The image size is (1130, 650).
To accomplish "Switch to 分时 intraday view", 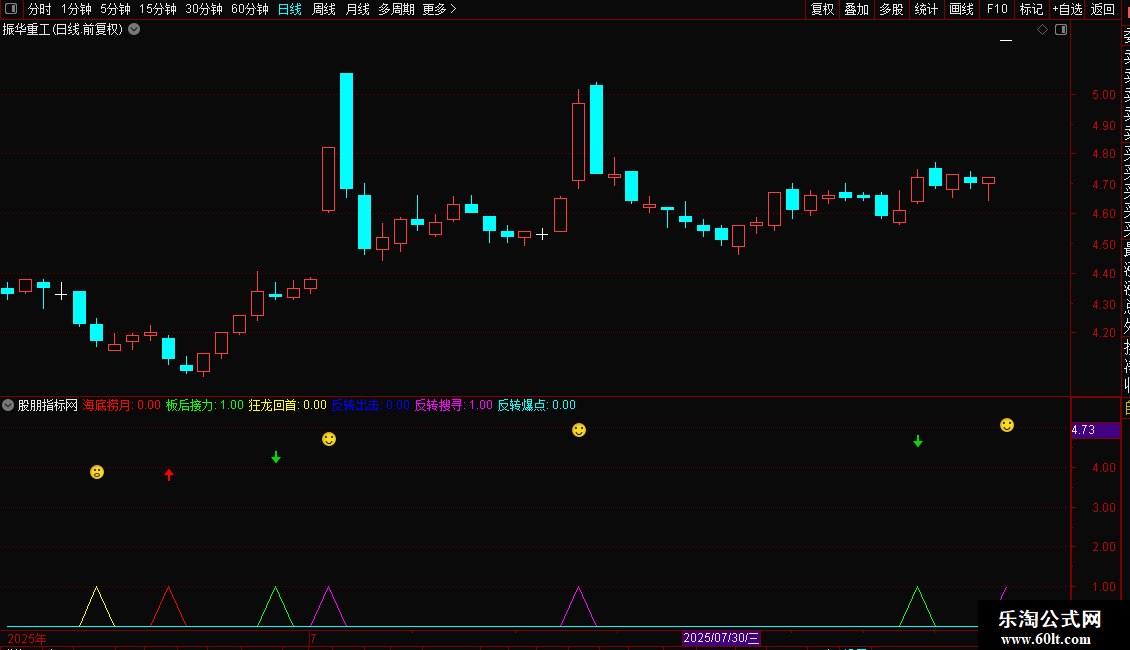I will [x=40, y=9].
